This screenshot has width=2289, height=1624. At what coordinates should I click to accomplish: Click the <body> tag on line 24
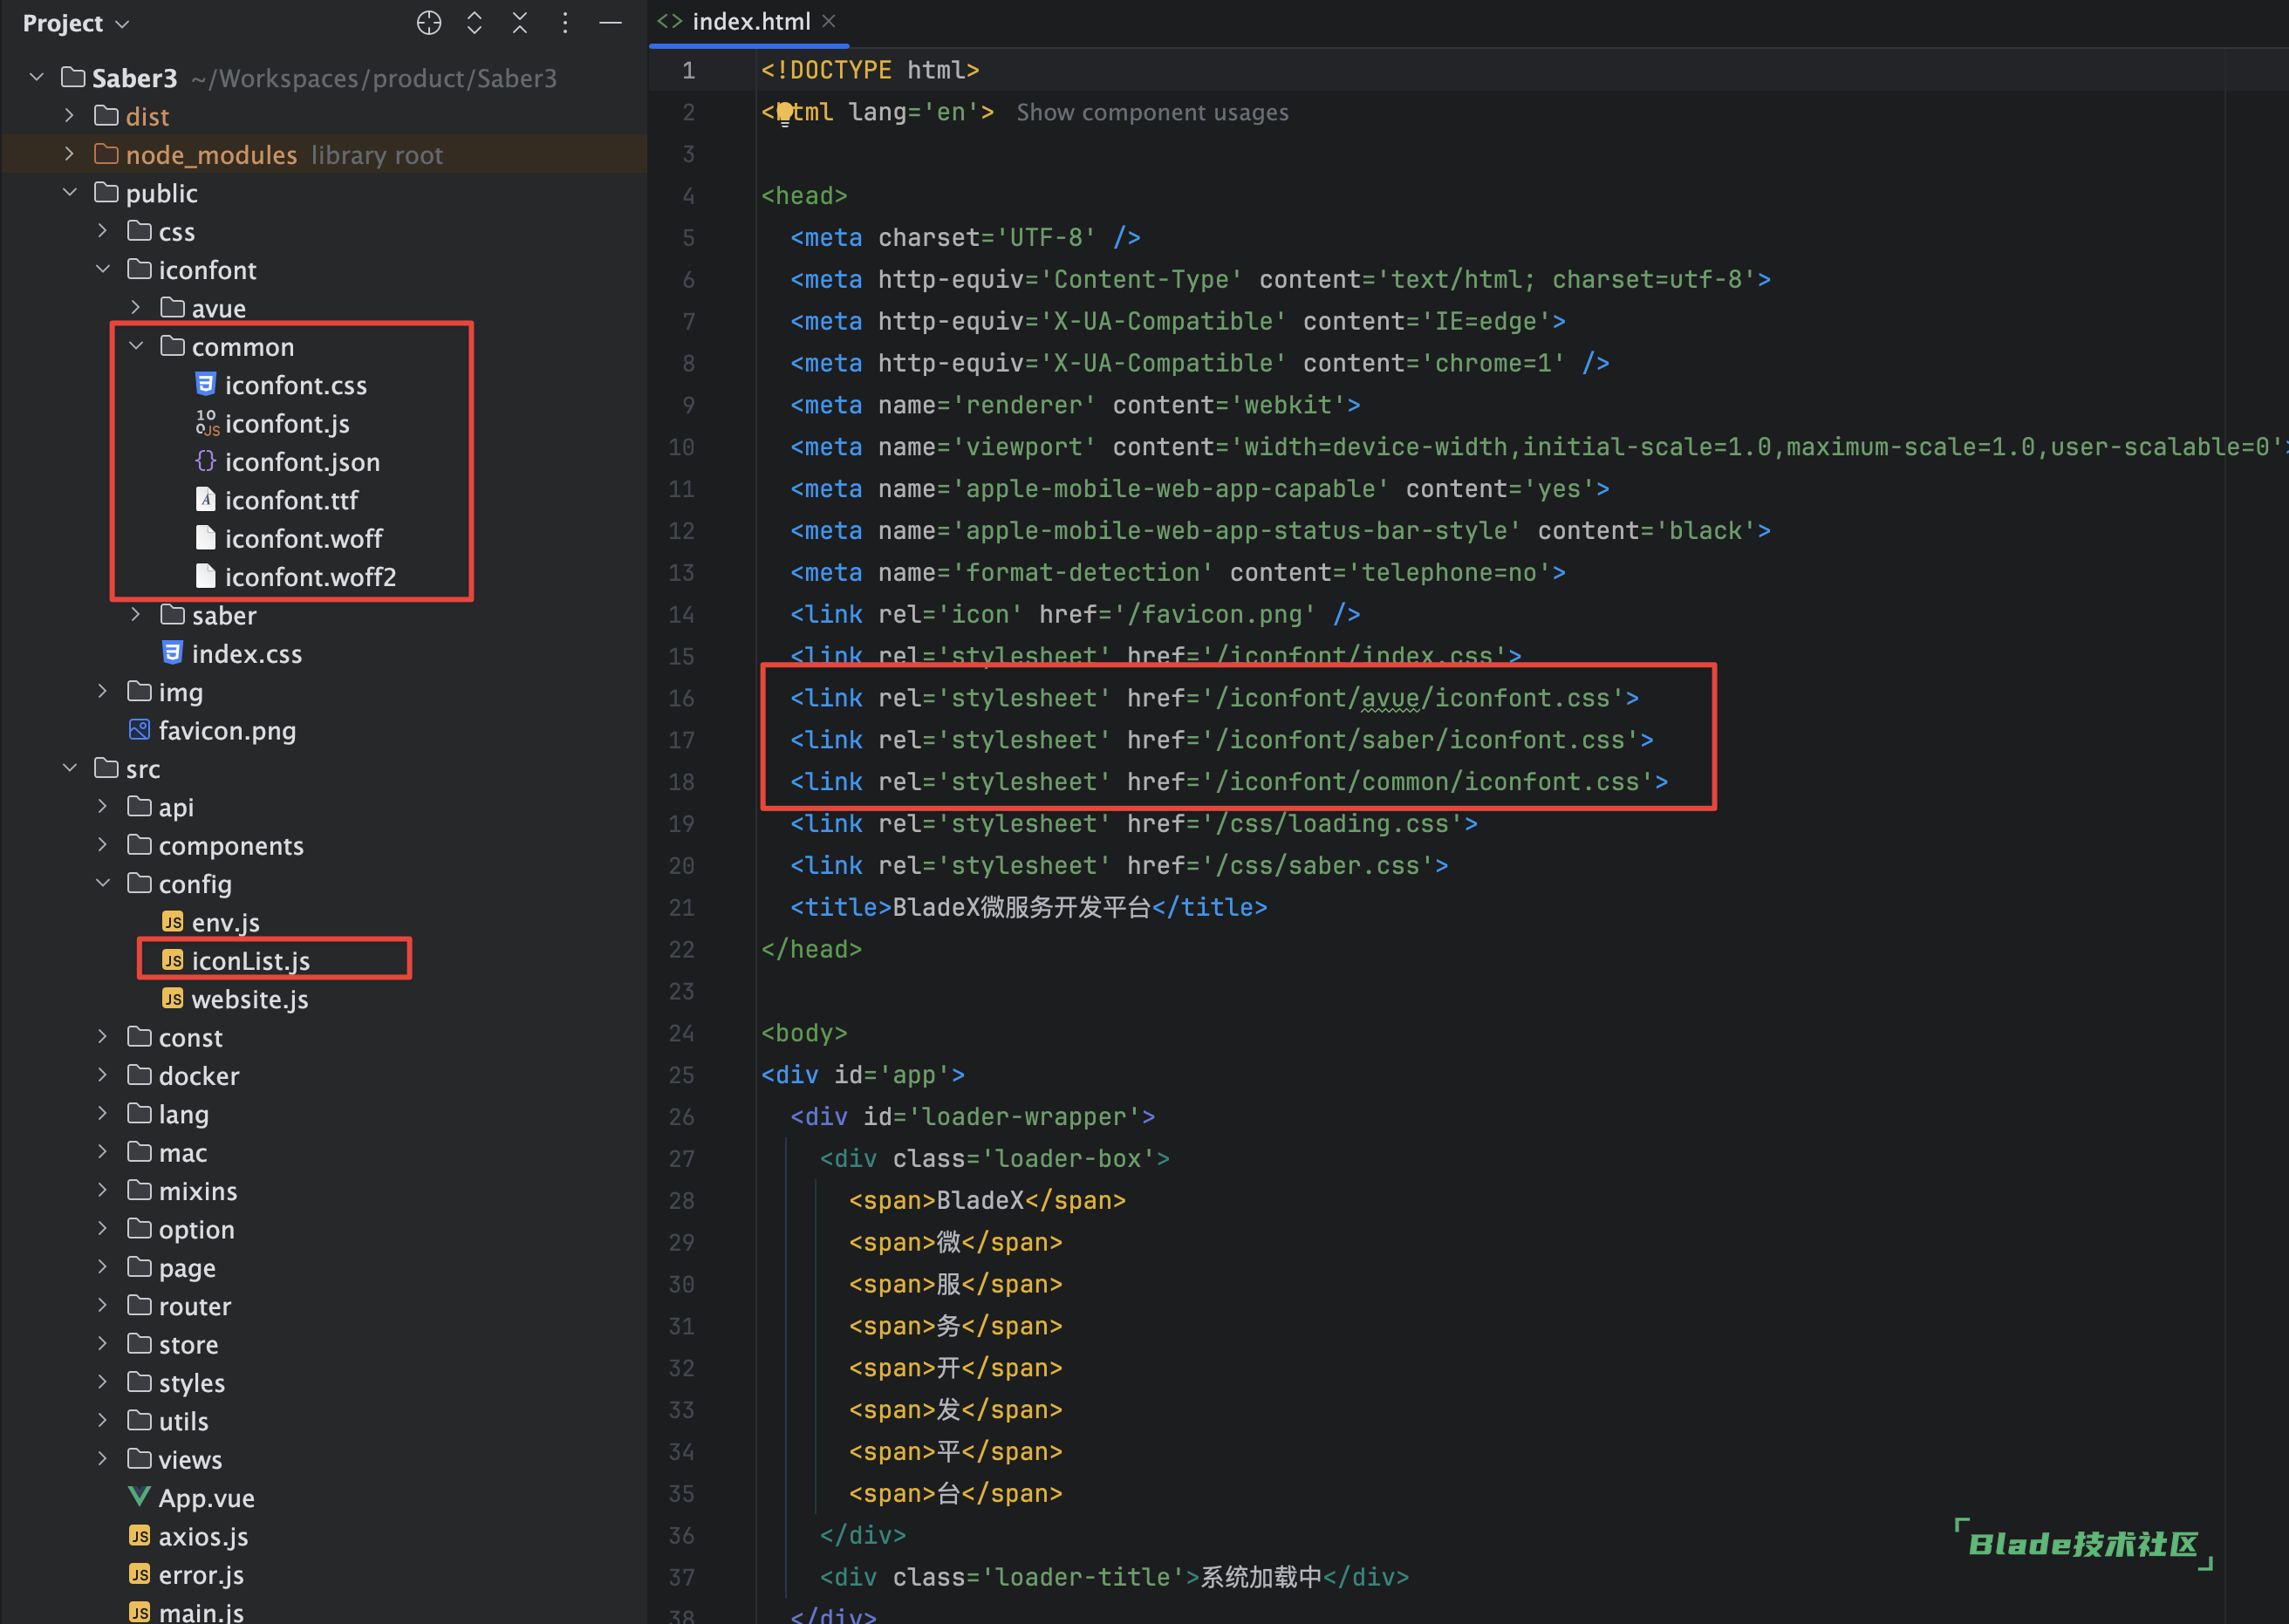(x=804, y=1033)
